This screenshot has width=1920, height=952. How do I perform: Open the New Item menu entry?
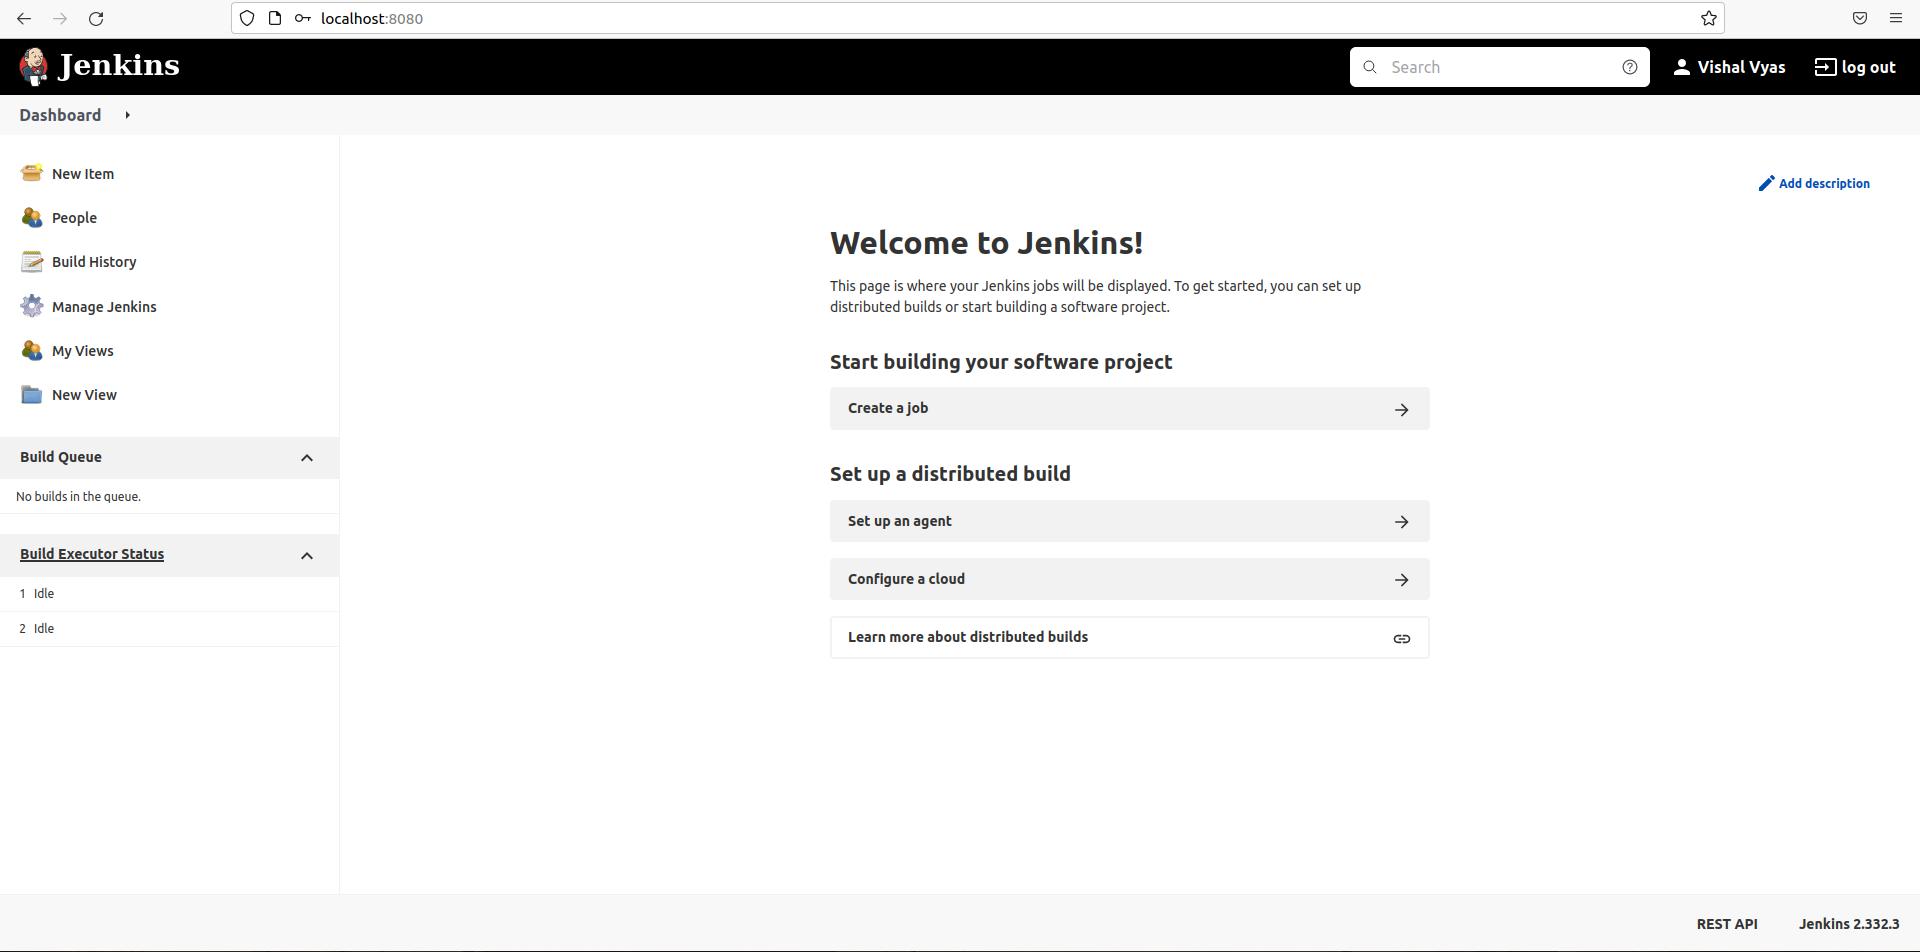pyautogui.click(x=83, y=174)
